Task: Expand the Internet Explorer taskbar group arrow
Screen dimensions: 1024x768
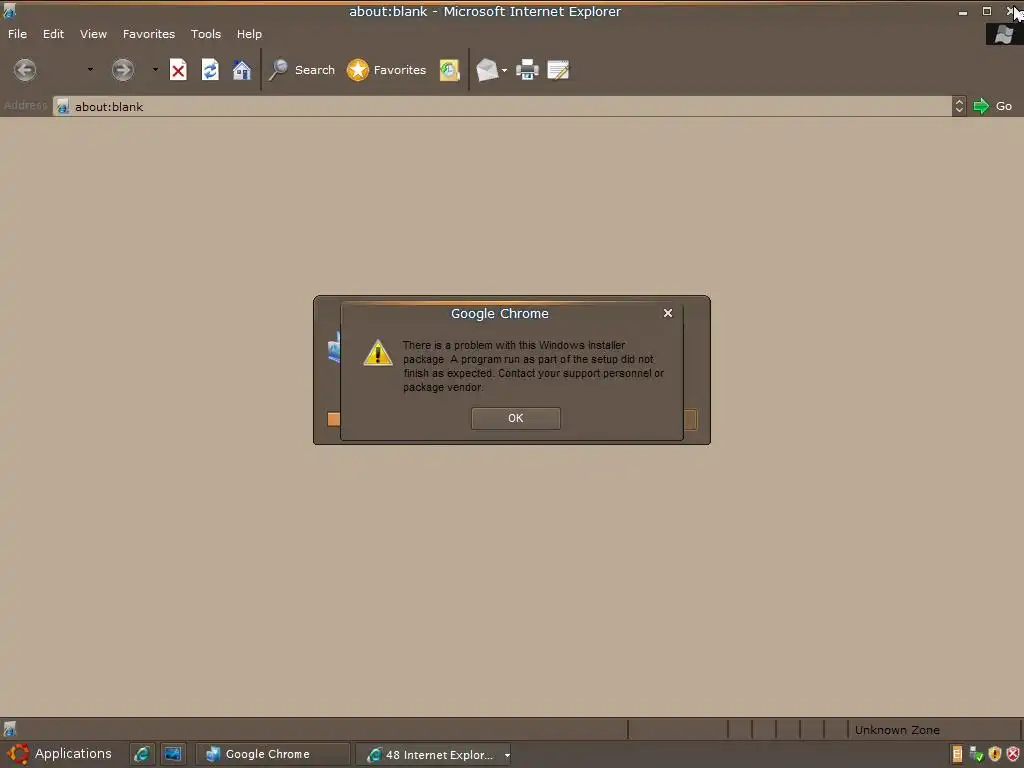Action: [x=507, y=756]
